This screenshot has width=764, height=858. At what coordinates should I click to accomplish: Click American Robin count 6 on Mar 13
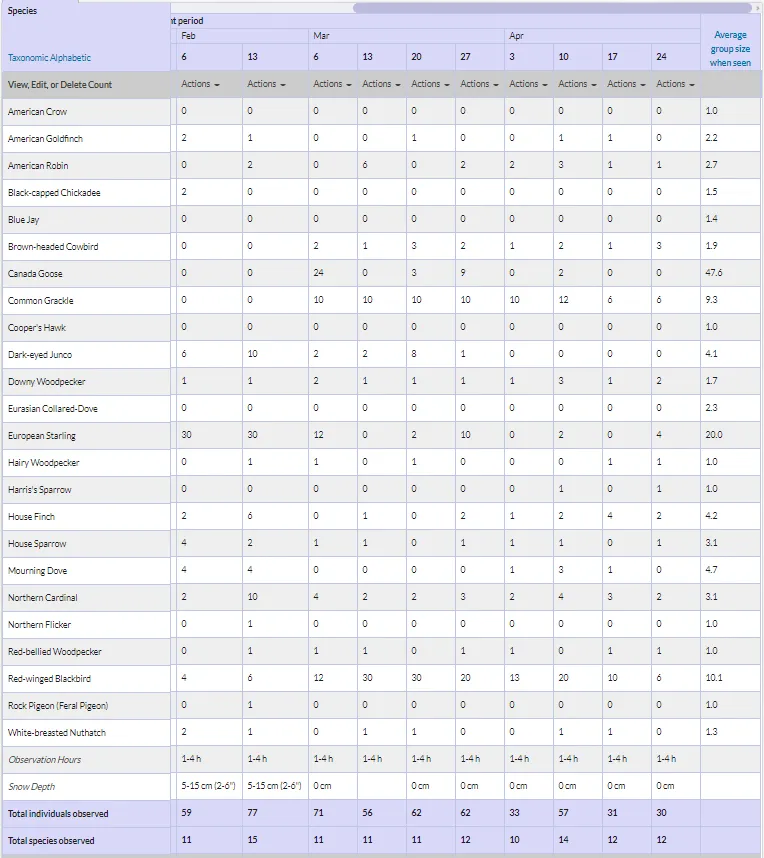(x=365, y=165)
